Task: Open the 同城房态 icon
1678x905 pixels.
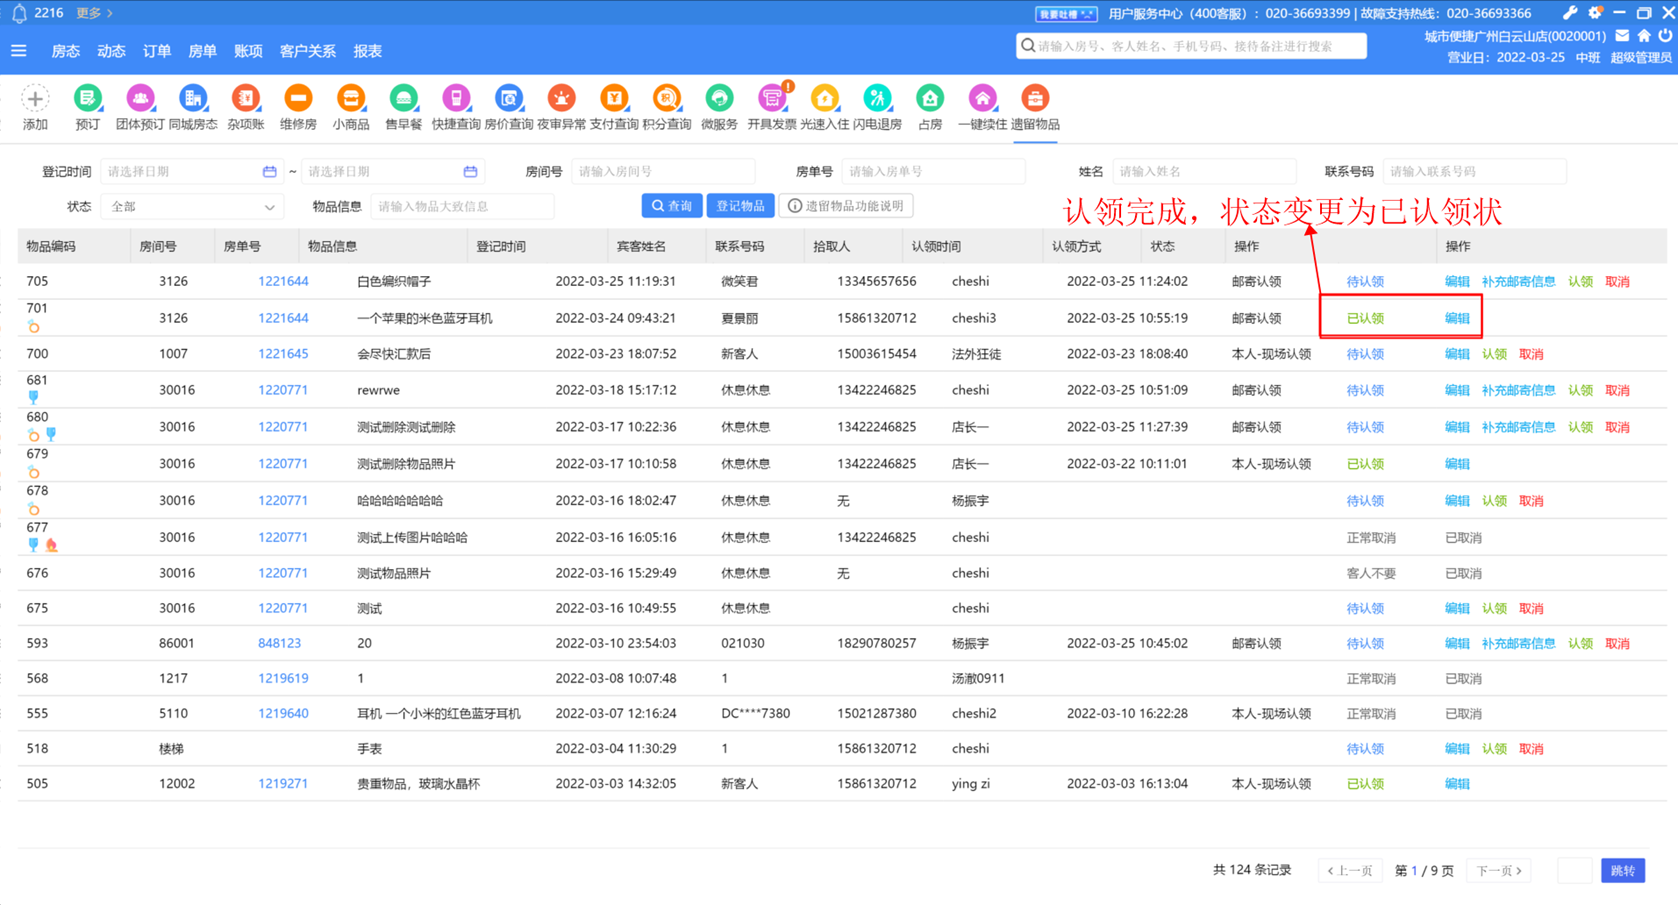Action: (x=192, y=99)
